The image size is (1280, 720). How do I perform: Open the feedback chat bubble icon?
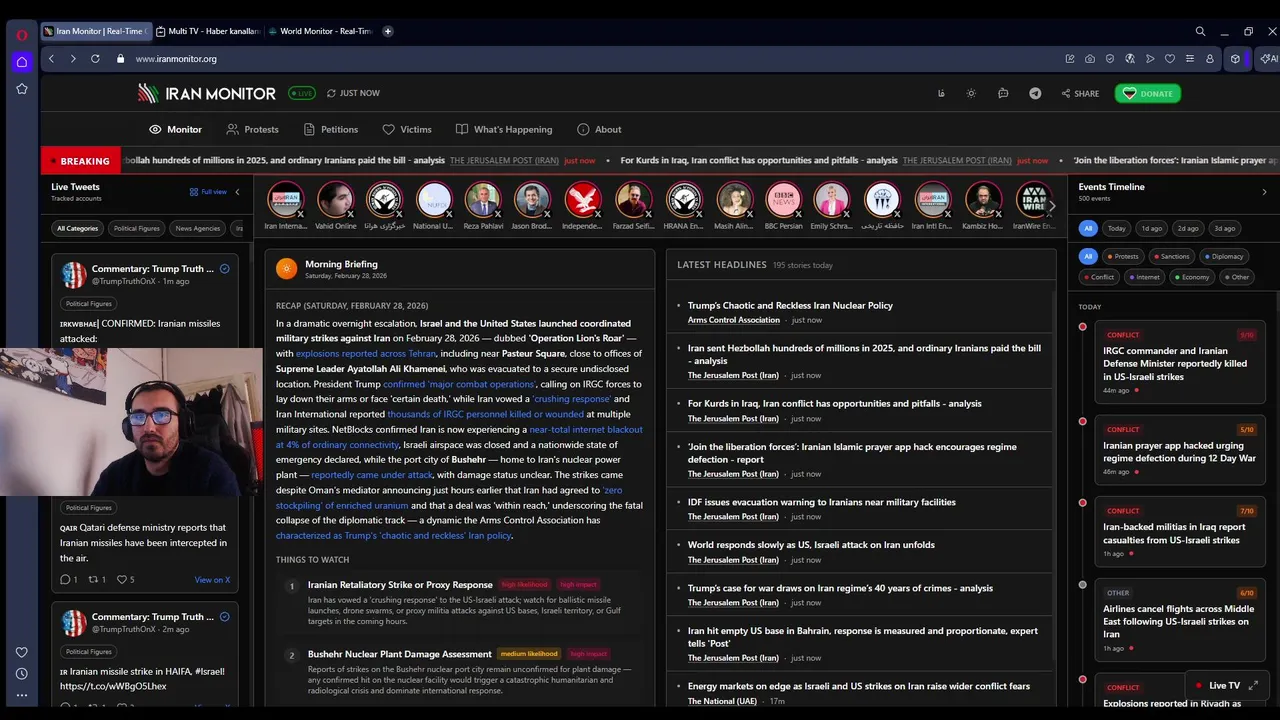click(1003, 93)
